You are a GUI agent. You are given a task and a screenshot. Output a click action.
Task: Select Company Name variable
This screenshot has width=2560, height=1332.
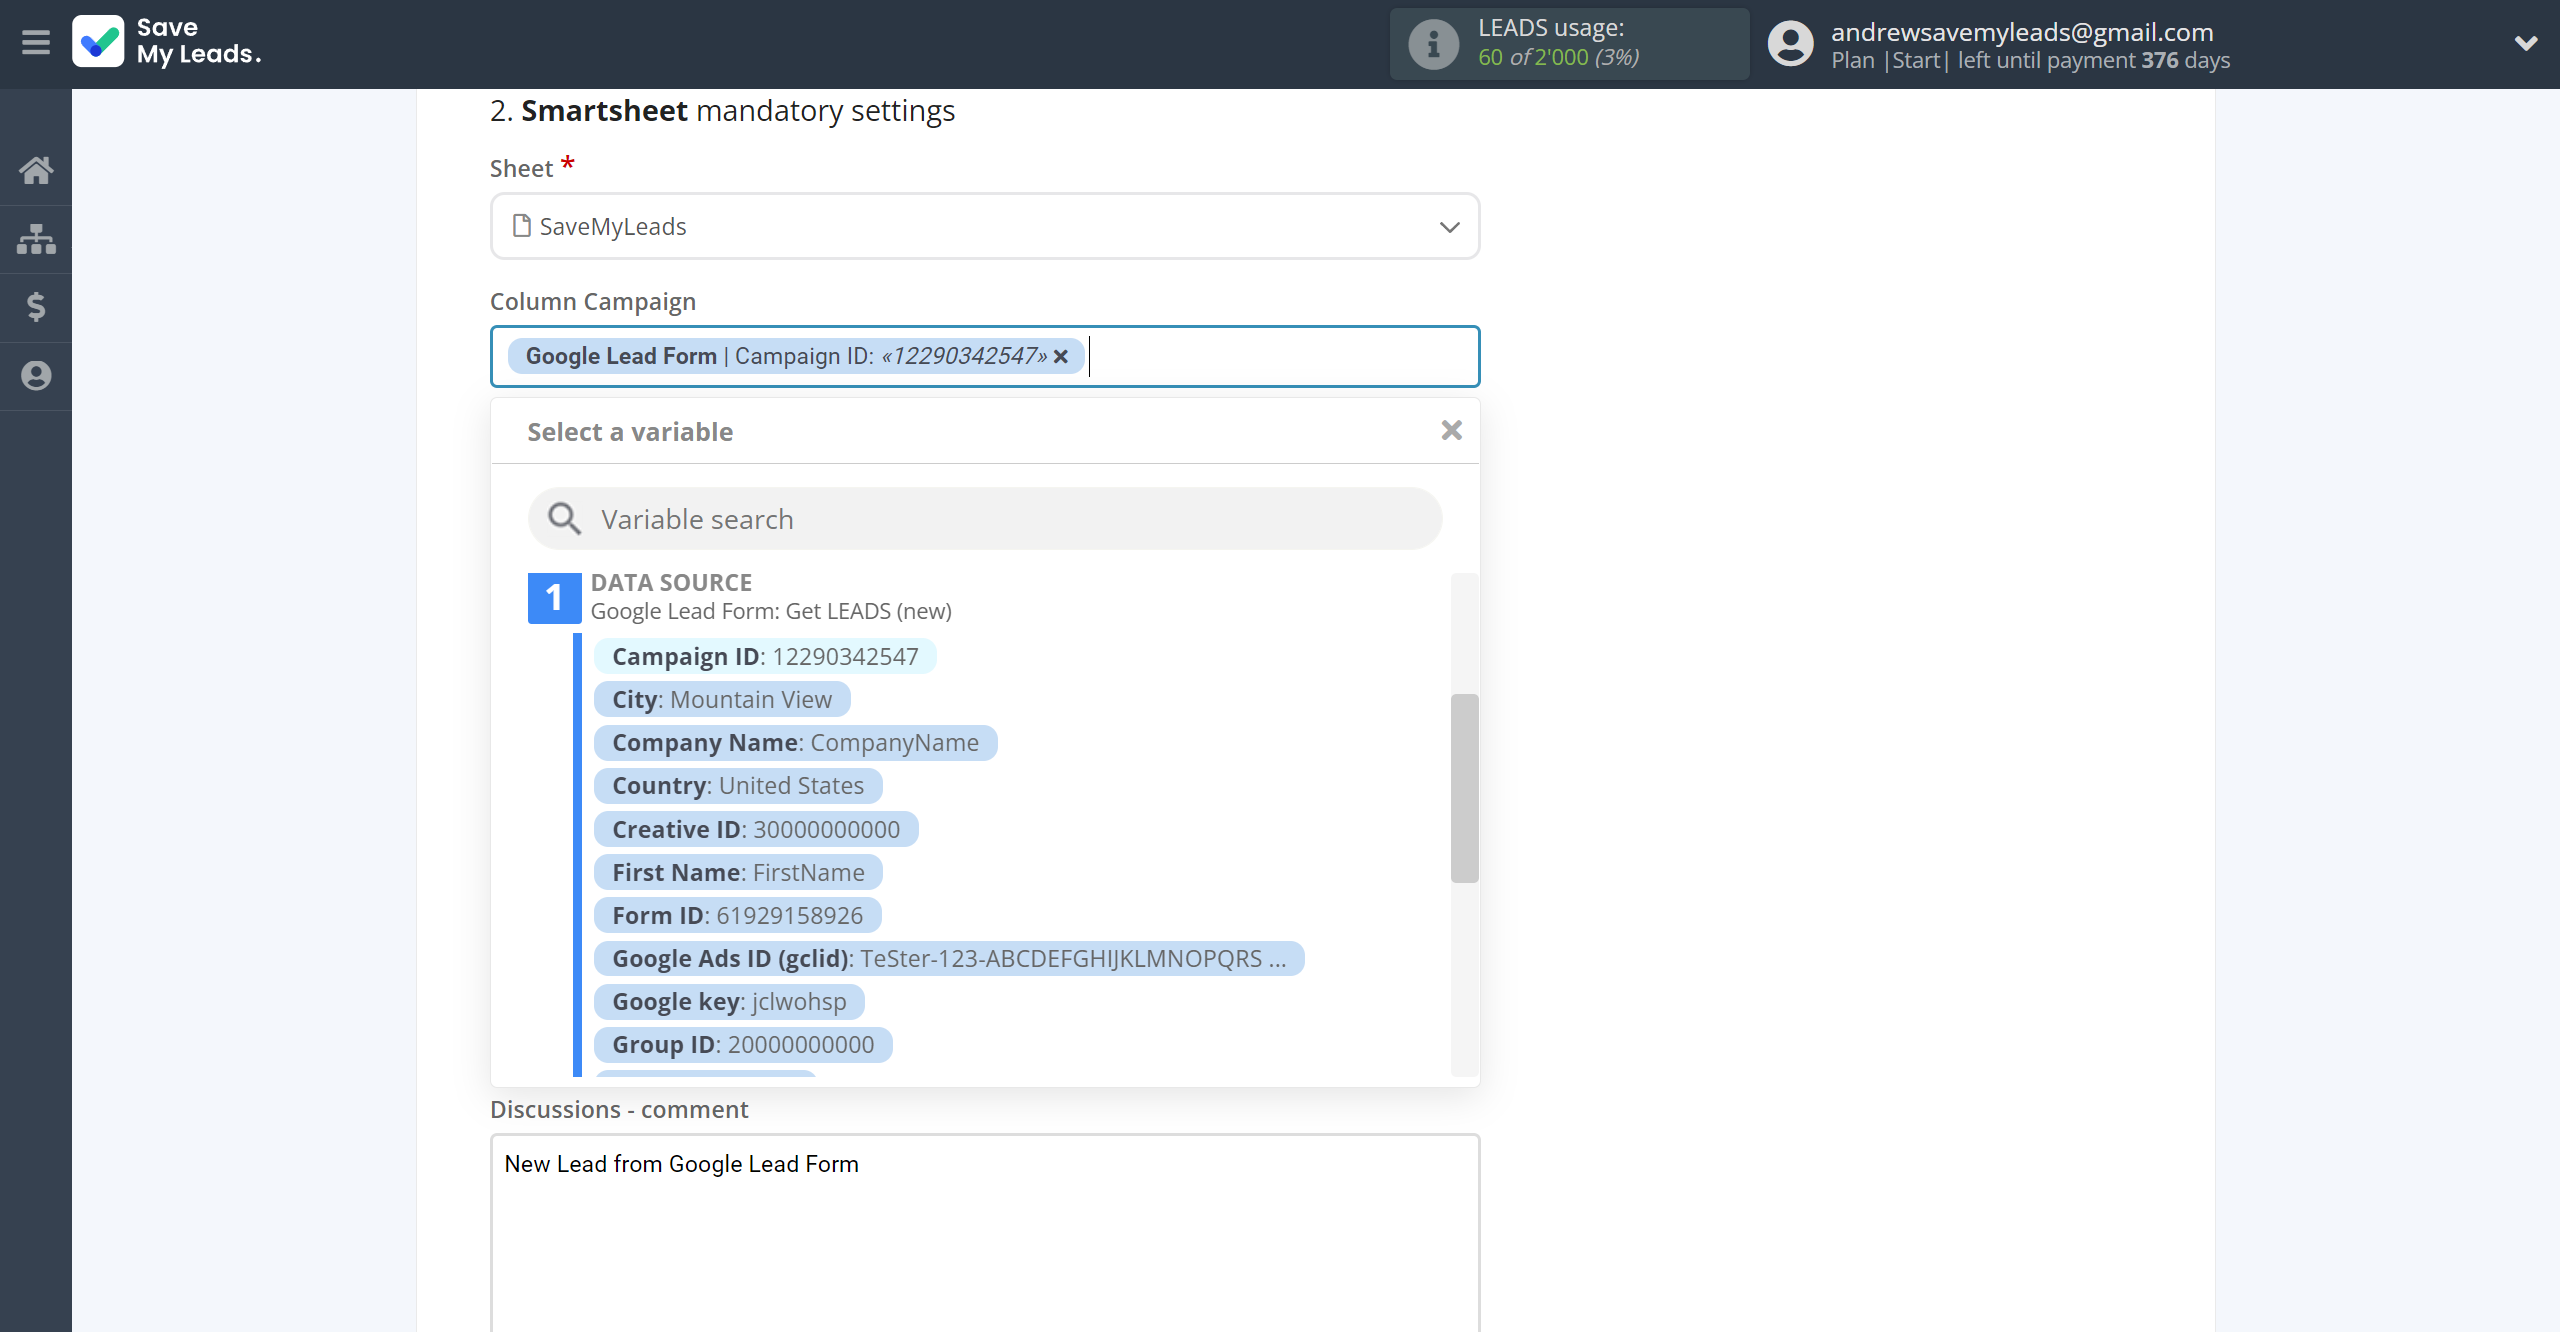click(x=795, y=743)
